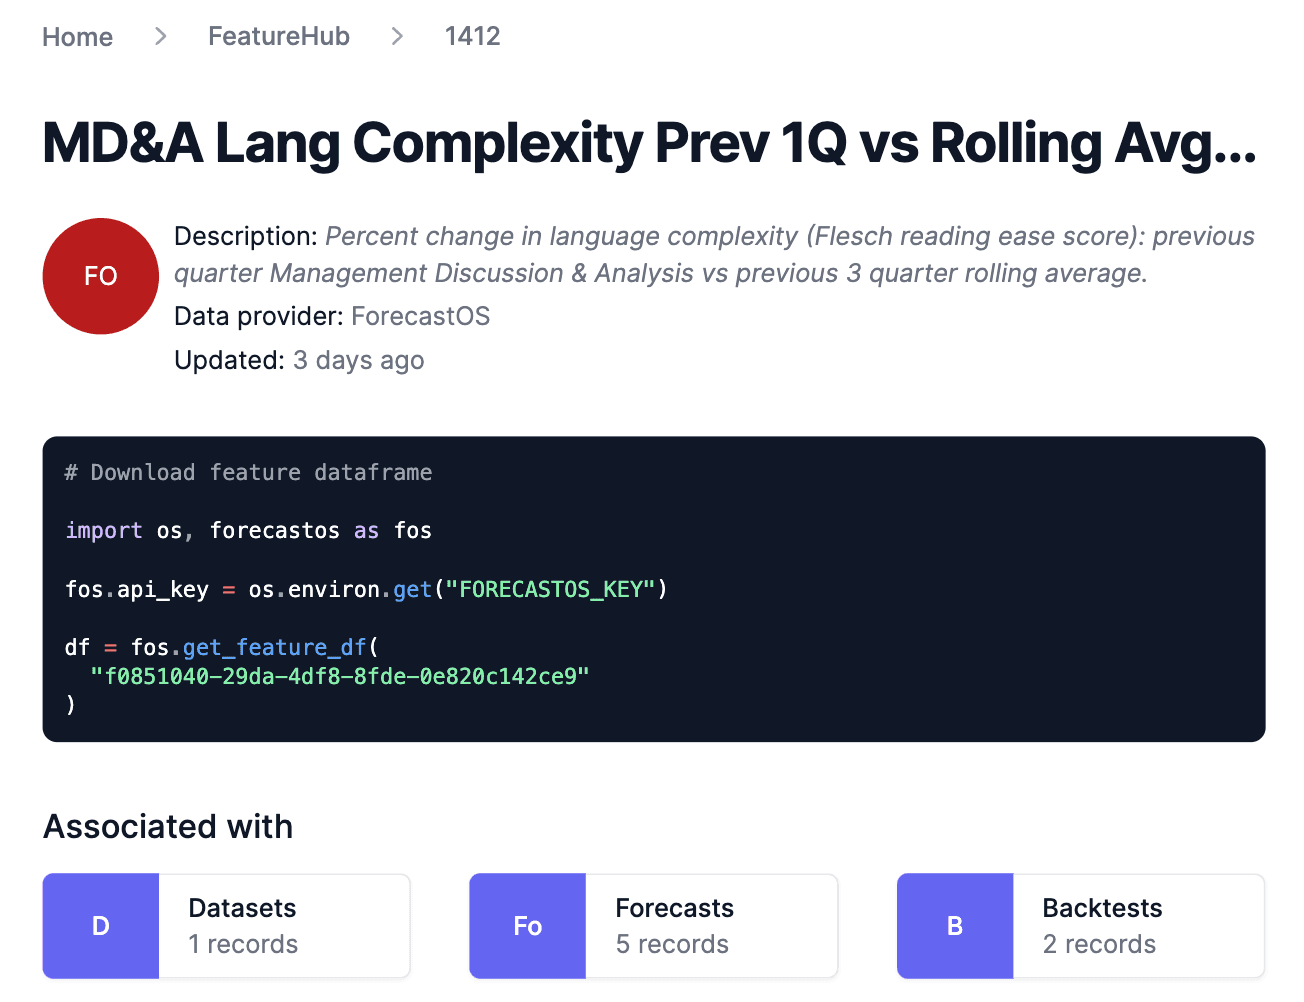1304x1002 pixels.
Task: Click the feature description text
Action: [x=714, y=255]
